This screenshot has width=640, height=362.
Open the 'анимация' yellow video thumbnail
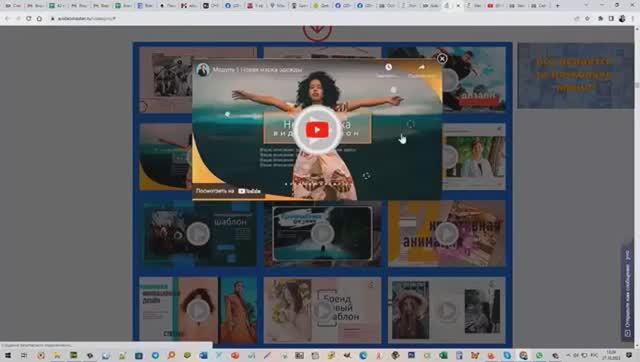[447, 234]
